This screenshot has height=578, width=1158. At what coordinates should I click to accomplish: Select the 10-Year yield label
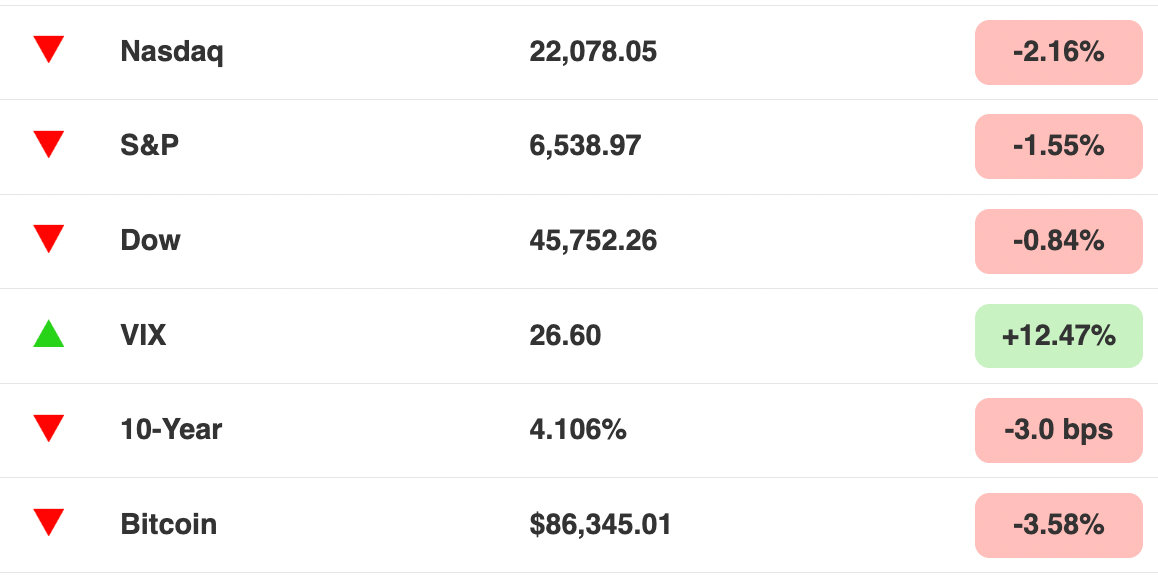coord(171,430)
